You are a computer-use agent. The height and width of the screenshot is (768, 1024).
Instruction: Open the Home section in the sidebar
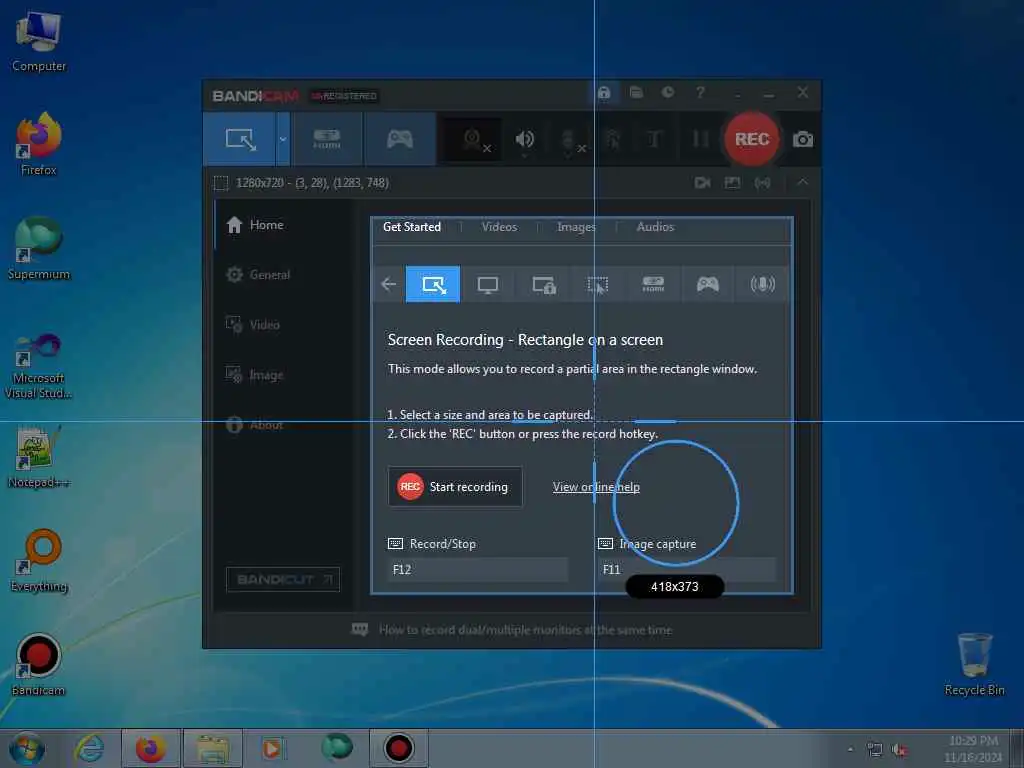point(255,225)
